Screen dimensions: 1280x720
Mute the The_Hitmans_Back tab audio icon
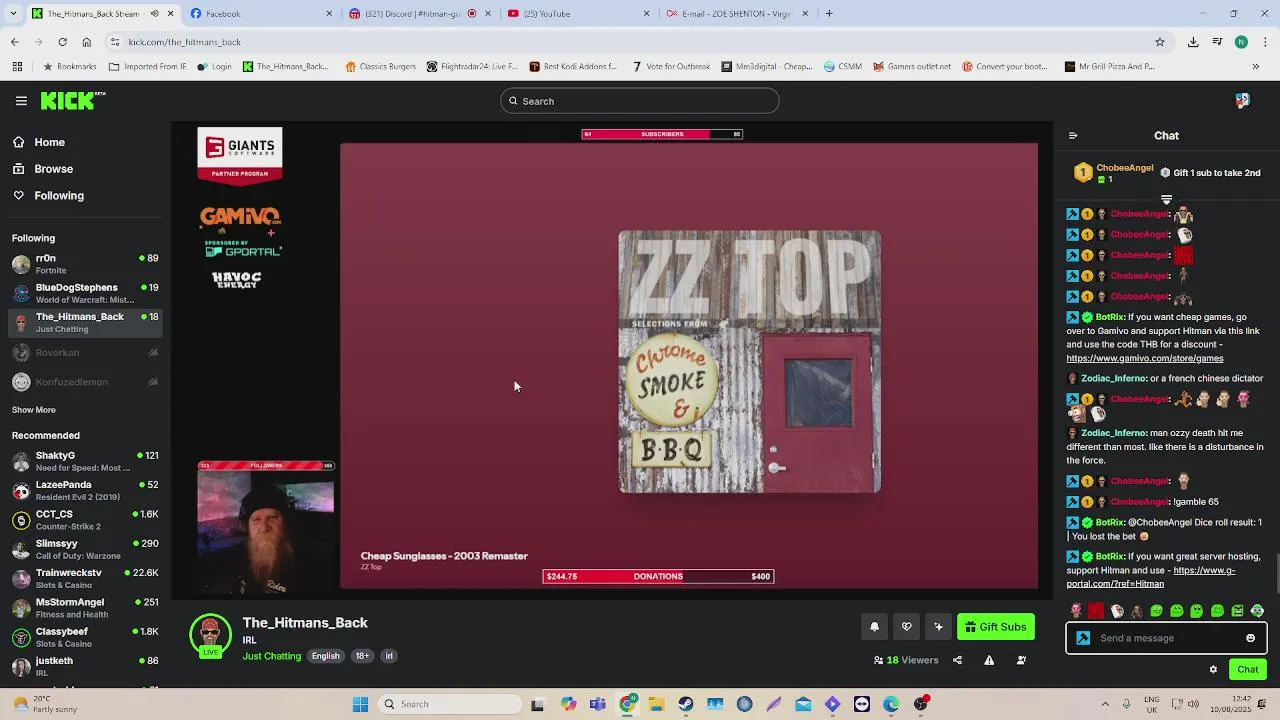155,14
